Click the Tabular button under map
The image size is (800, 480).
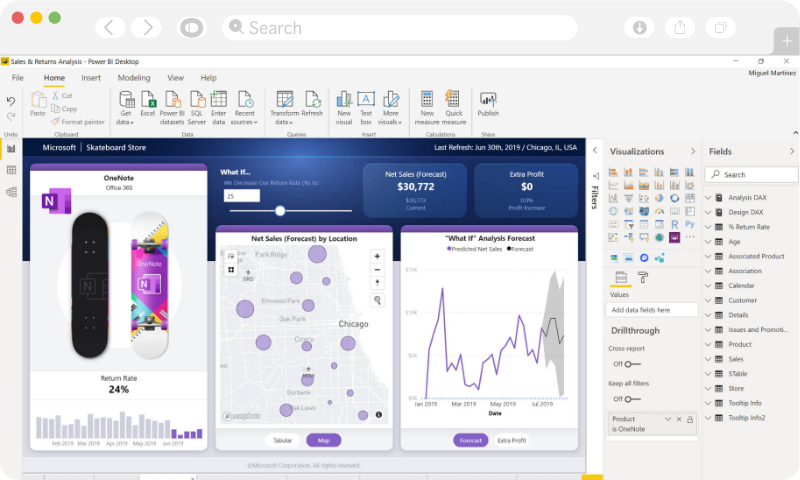click(x=283, y=440)
